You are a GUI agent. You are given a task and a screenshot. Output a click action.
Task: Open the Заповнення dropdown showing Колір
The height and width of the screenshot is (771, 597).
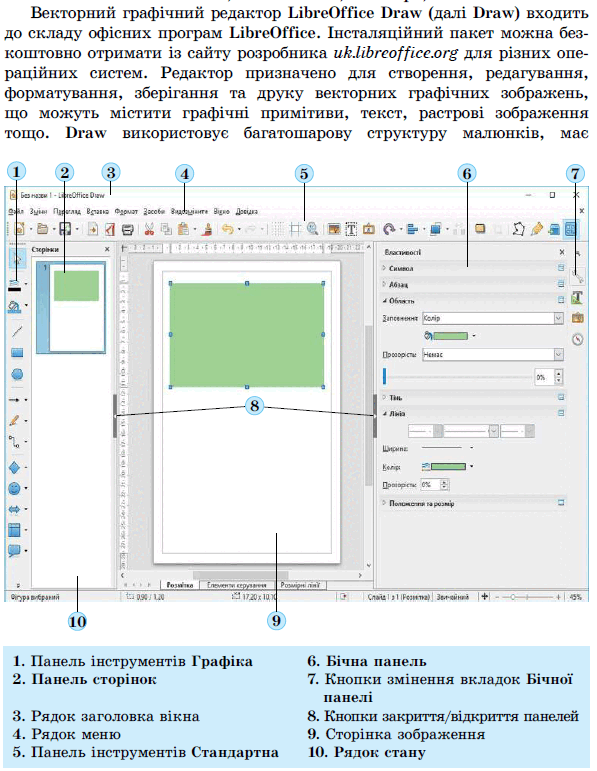(493, 318)
